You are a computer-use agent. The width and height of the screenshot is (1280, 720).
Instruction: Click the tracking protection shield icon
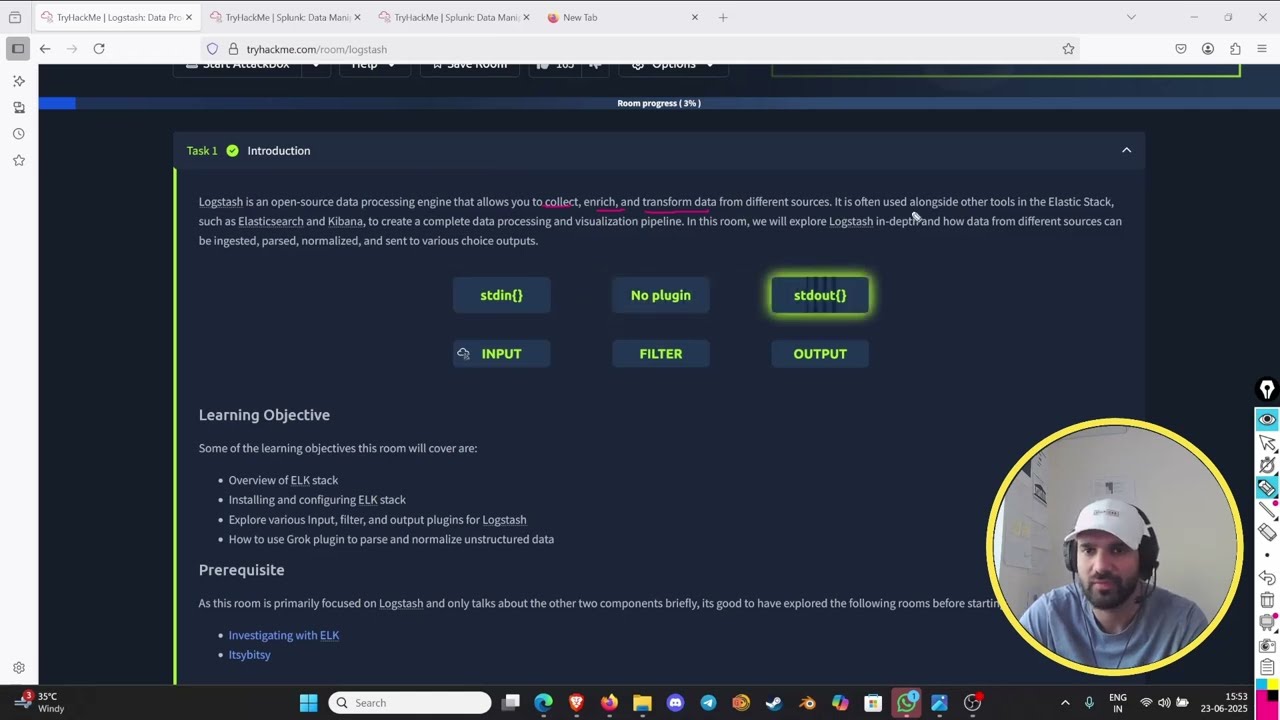213,48
